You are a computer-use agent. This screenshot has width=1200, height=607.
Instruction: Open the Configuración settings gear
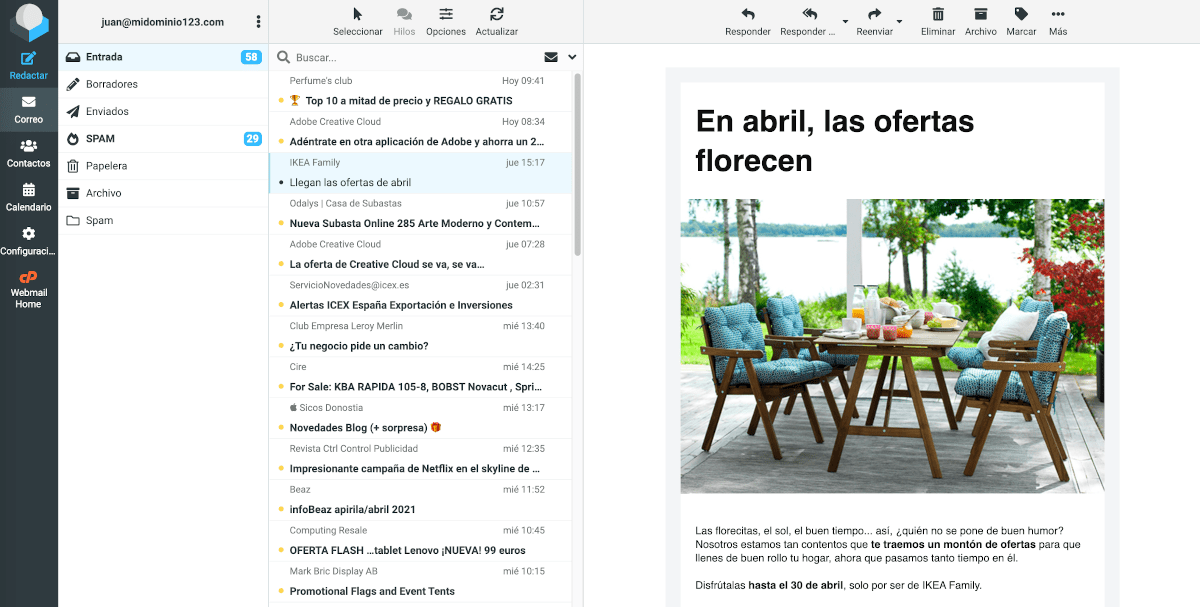pos(29,233)
